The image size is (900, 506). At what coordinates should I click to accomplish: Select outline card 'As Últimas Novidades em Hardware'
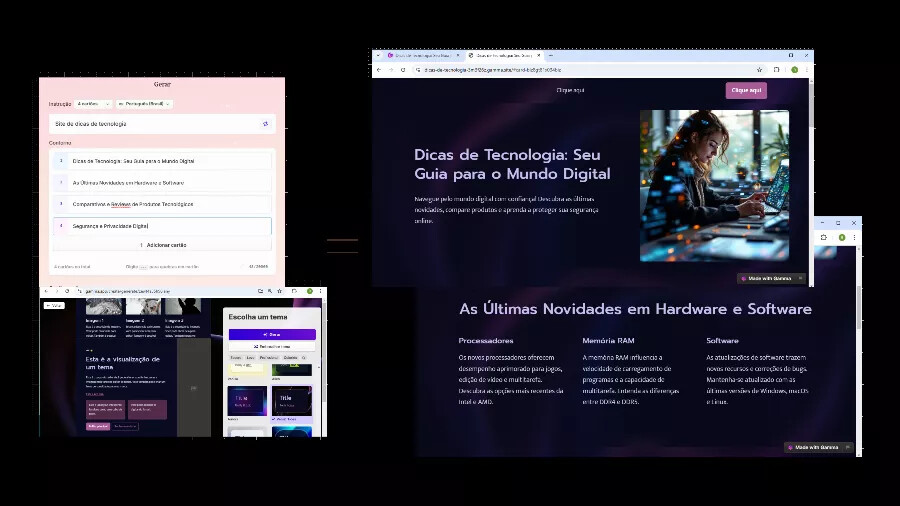(x=162, y=183)
